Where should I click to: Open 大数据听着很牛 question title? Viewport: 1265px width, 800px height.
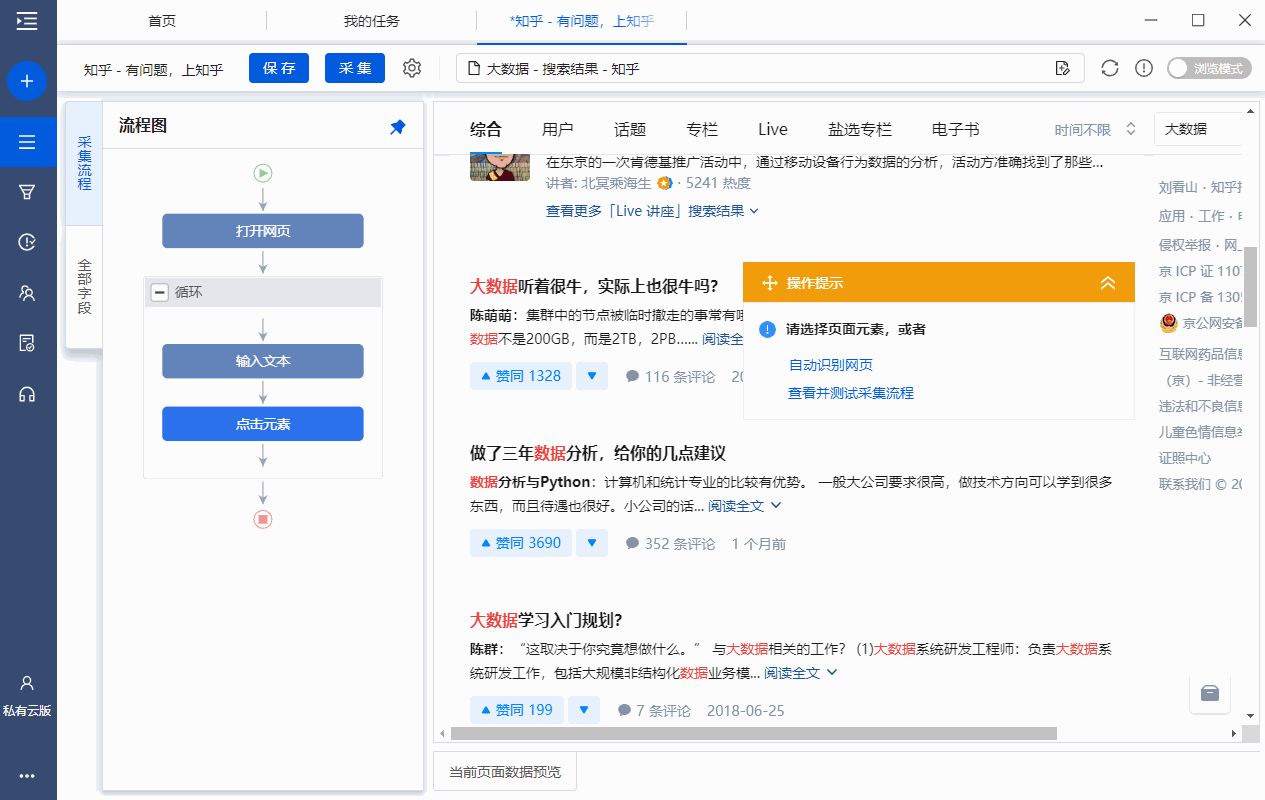coord(594,286)
